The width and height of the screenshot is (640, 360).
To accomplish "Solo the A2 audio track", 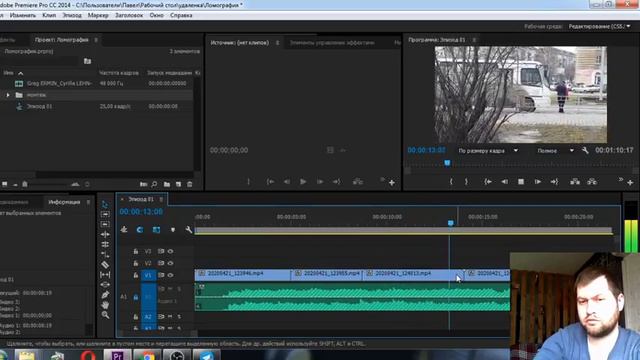I will (x=179, y=317).
